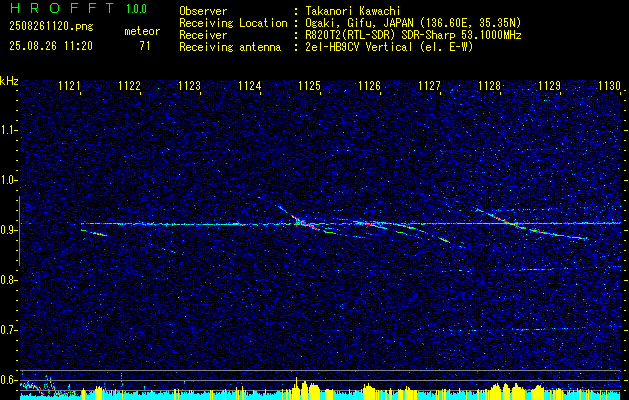
Task: Click the 1130 time marker
Action: tap(609, 86)
